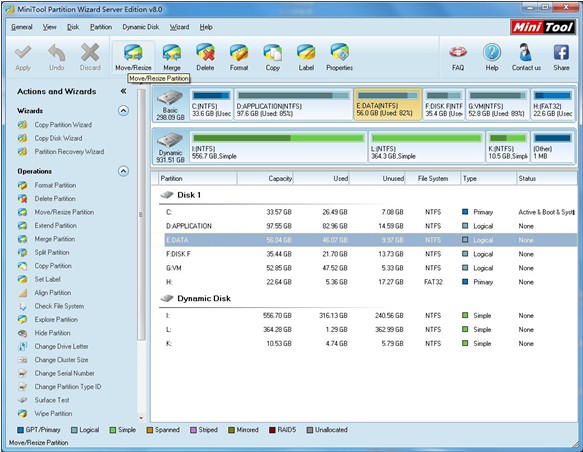Click the Merge toolbar icon
The width and height of the screenshot is (583, 452).
pos(172,52)
